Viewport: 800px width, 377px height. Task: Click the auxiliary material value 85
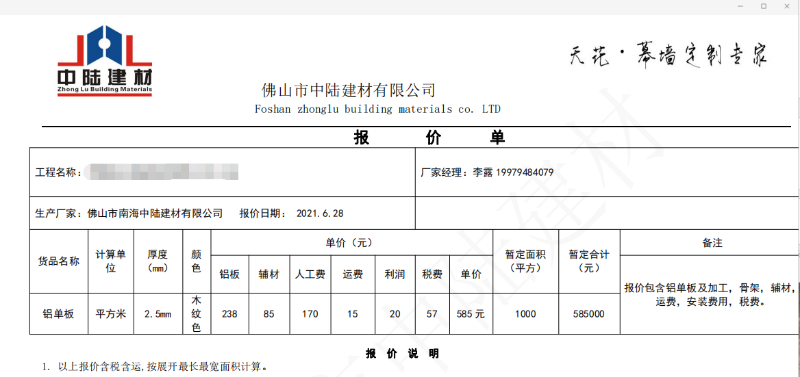point(269,314)
